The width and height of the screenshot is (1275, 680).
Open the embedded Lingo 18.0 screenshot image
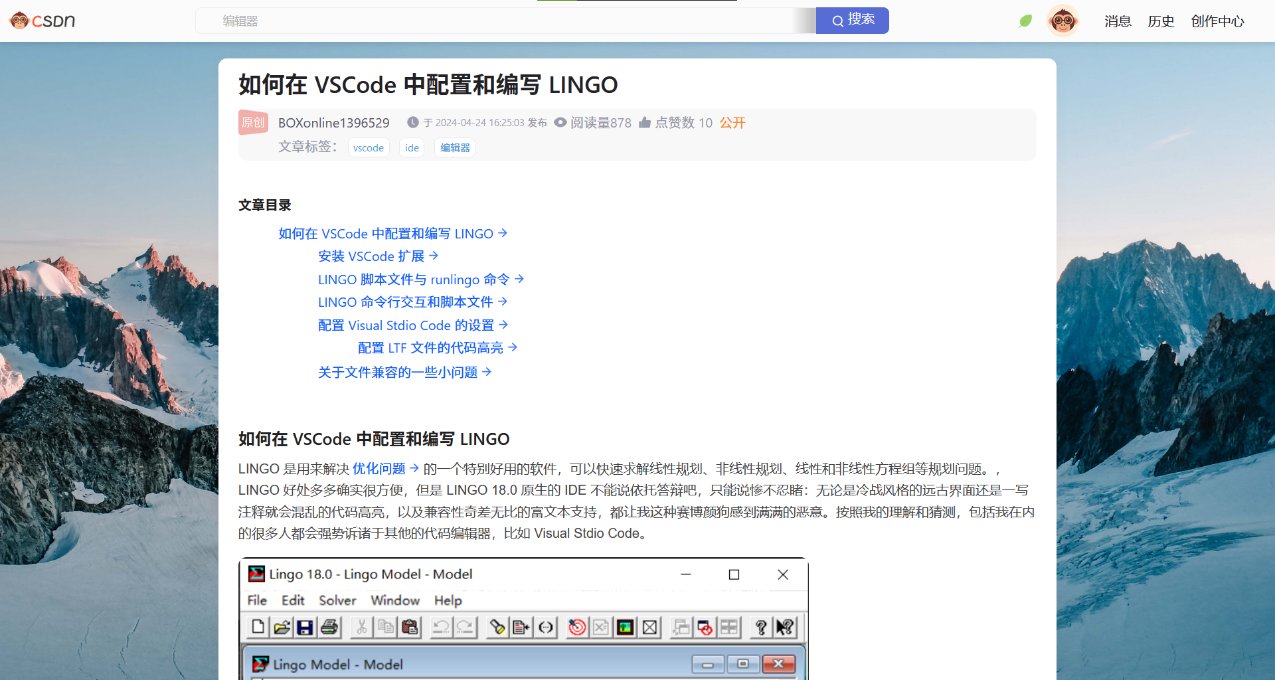(x=523, y=619)
